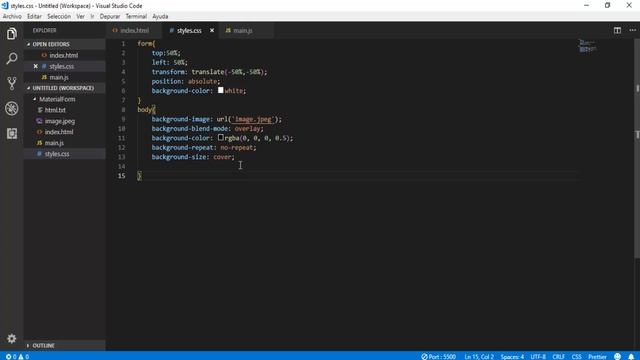
Task: Open the Search view in activity bar
Action: 11,58
